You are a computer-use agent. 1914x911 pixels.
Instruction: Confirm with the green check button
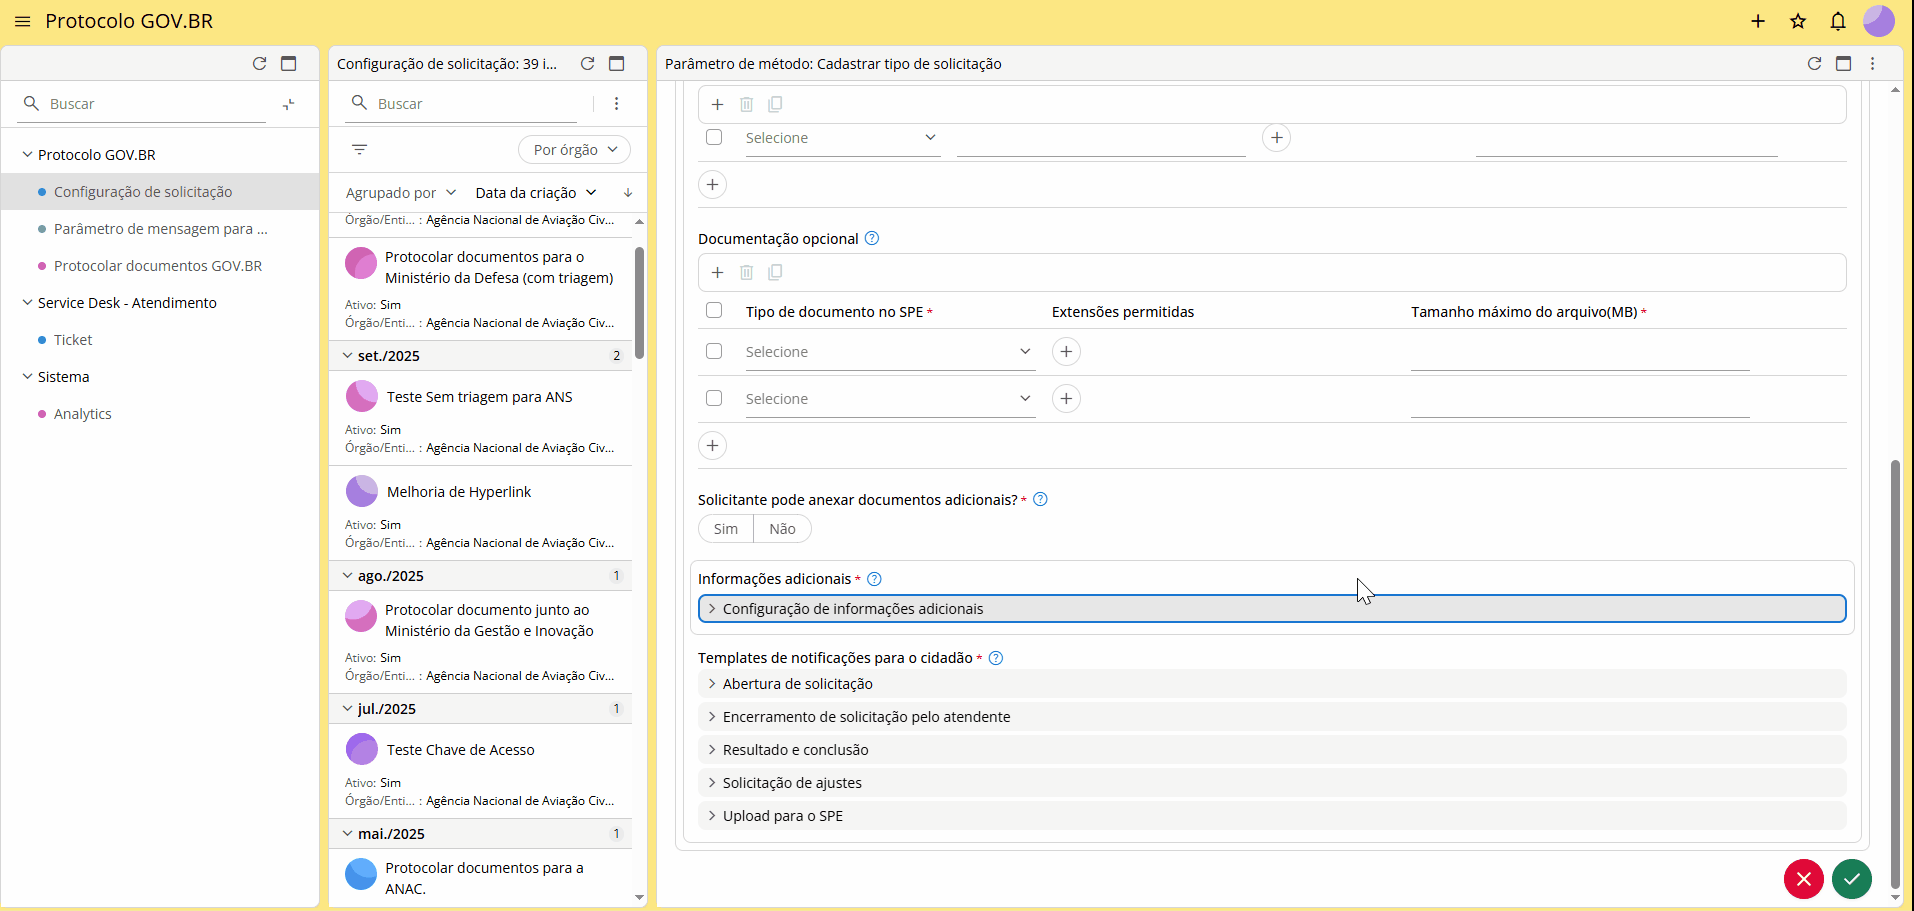pos(1852,879)
